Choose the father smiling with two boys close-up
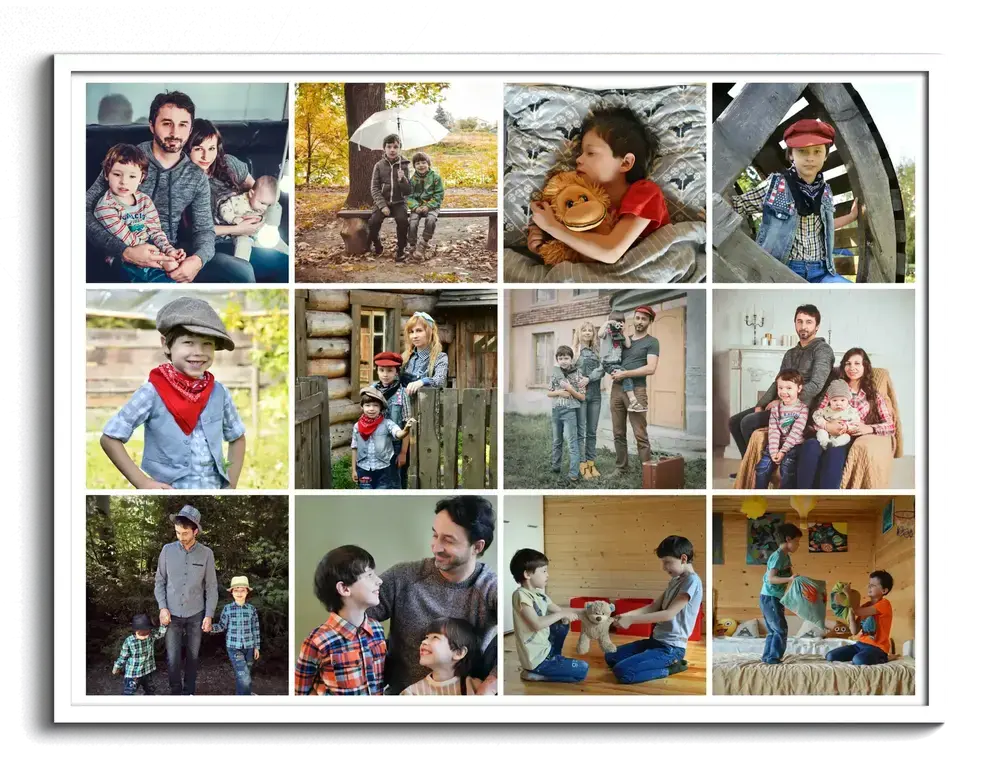 pos(396,595)
